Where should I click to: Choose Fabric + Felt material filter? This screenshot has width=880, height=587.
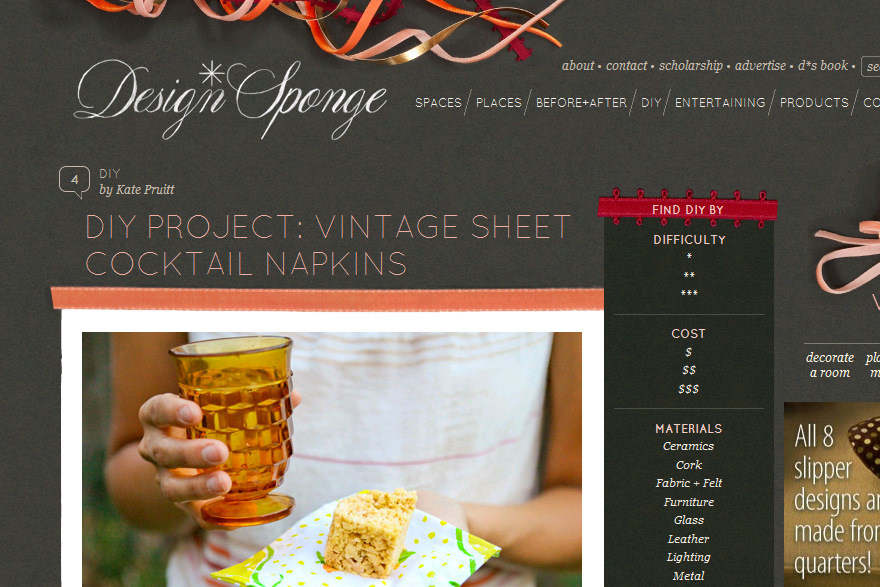click(689, 483)
